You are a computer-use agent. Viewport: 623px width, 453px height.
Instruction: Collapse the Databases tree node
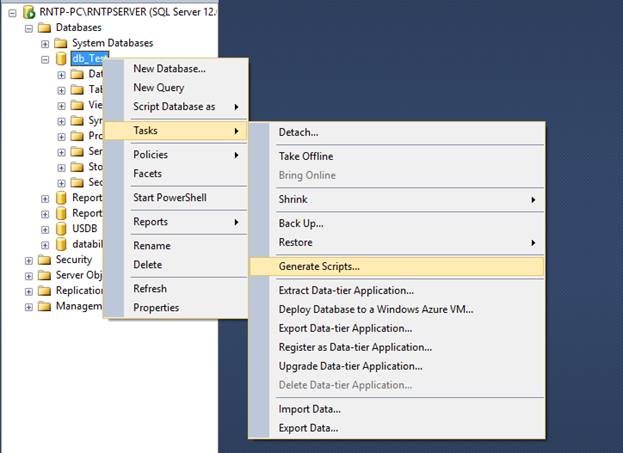29,29
